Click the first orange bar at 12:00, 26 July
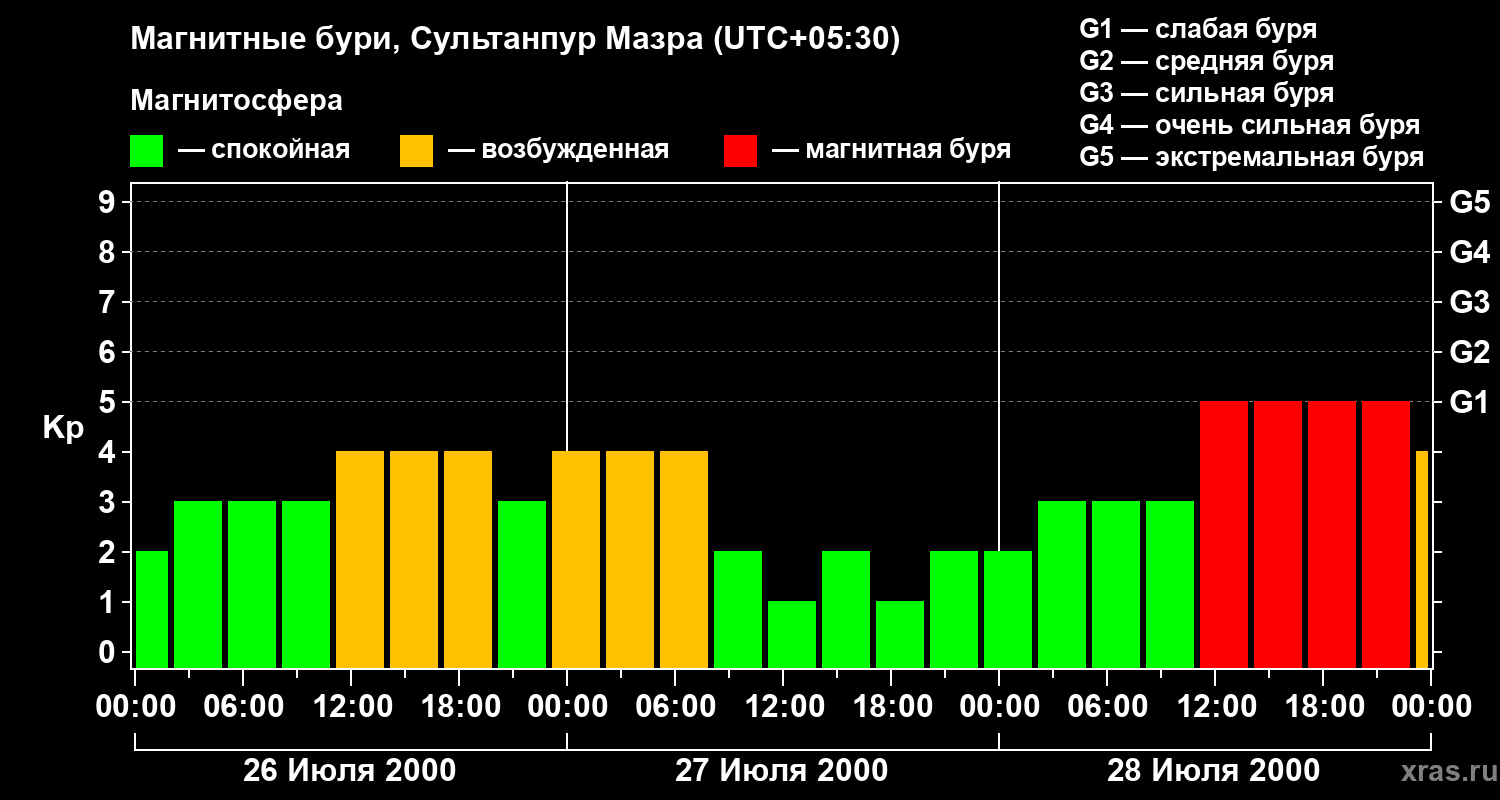This screenshot has height=800, width=1500. (360, 559)
